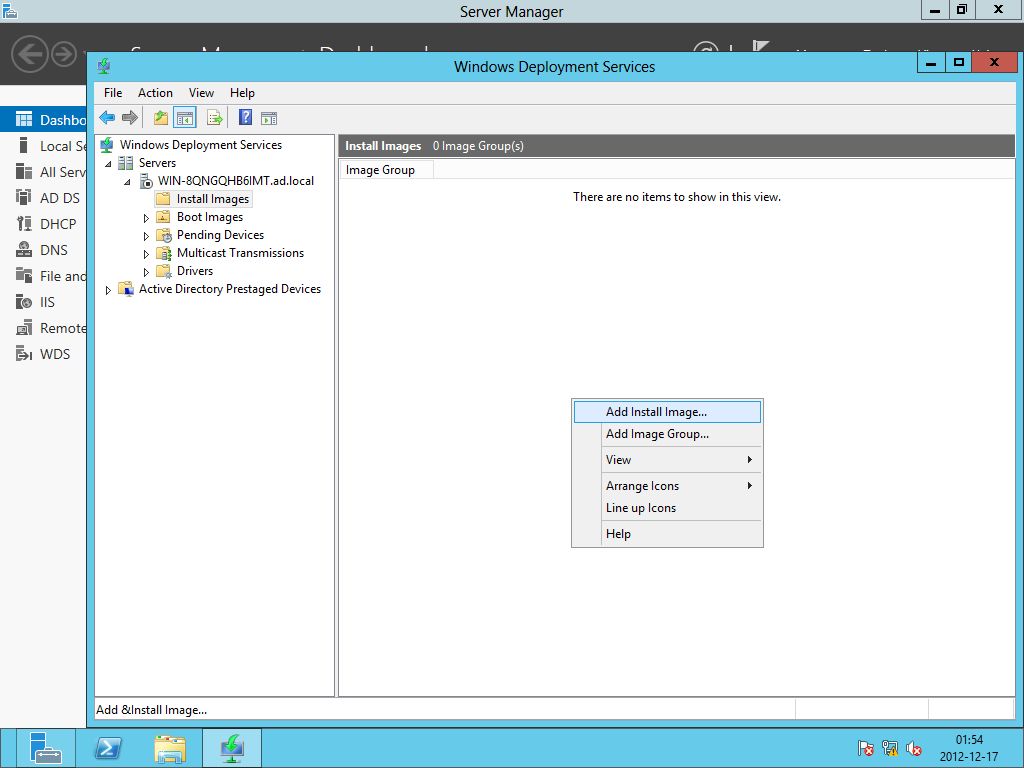Screen dimensions: 1024x768
Task: Click the Windows Deployment Services root node icon
Action: pyautogui.click(x=106, y=145)
